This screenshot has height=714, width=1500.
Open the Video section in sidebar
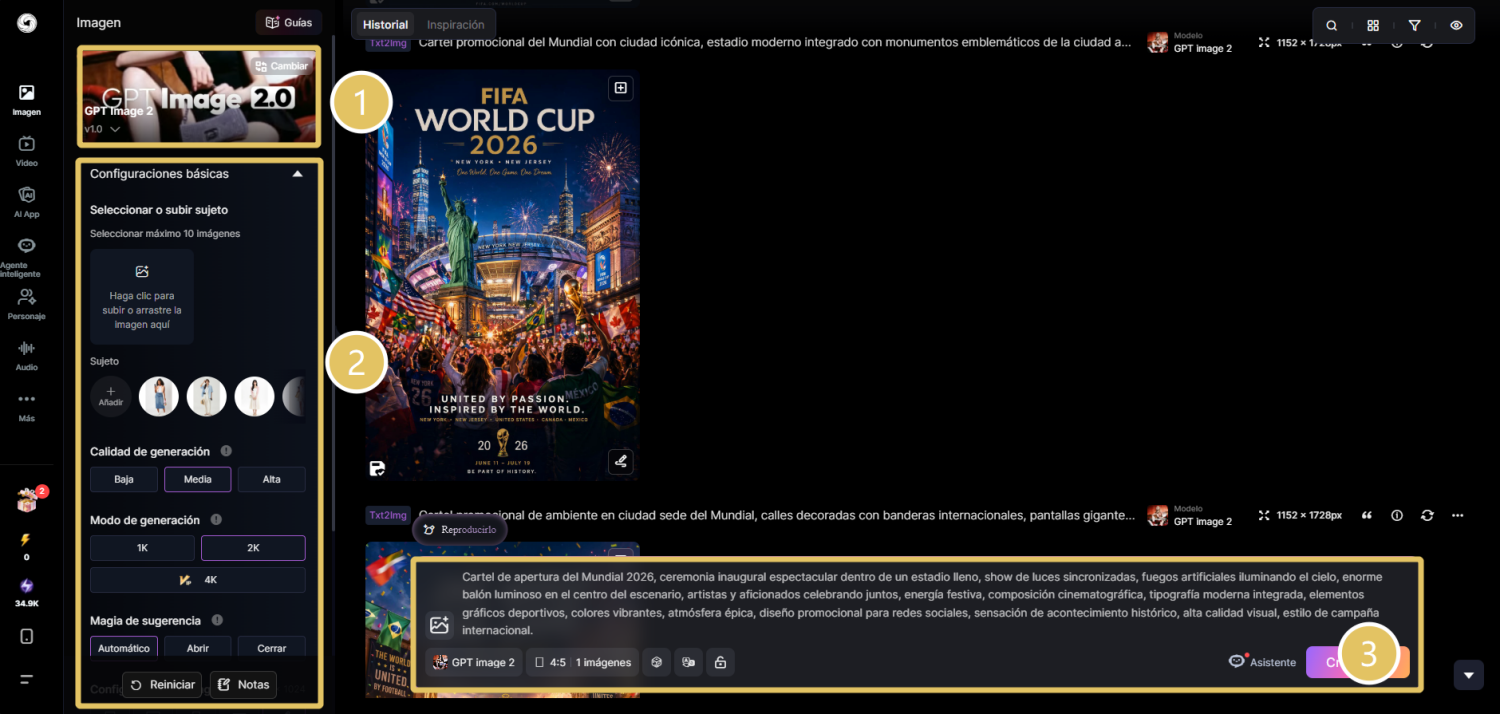(x=27, y=152)
